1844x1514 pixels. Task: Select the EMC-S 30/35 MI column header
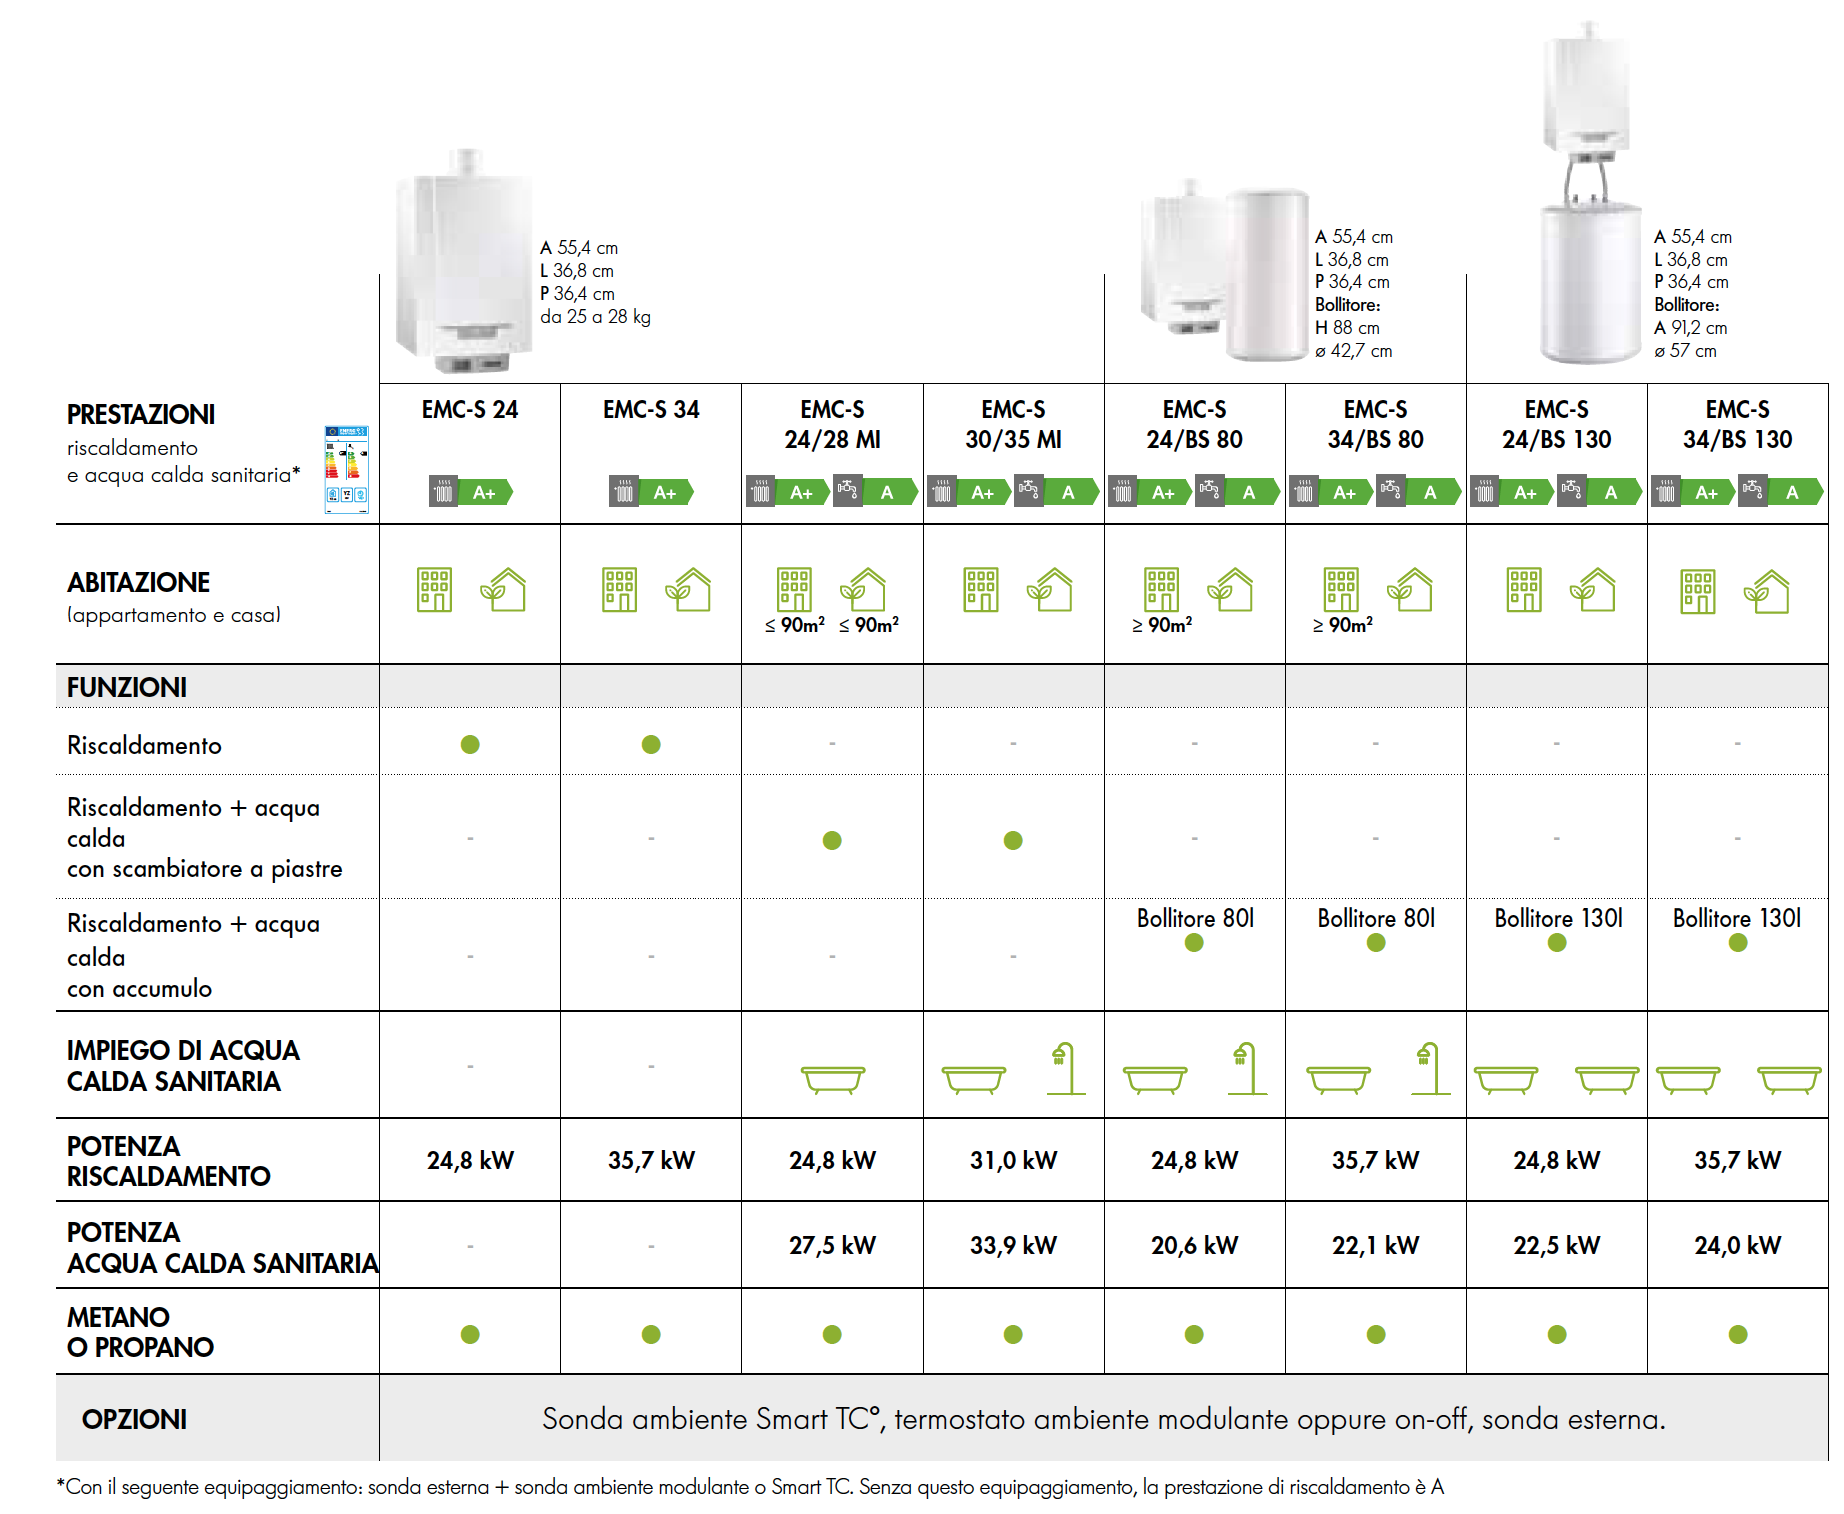1013,424
